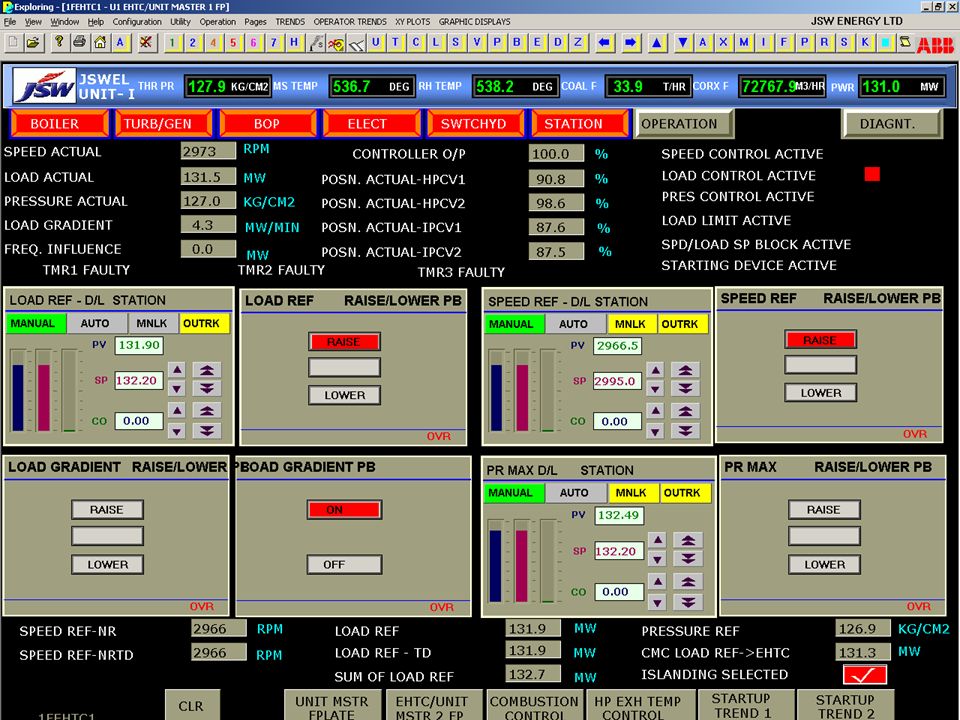
Task: Open help via the question mark icon
Action: 59,43
